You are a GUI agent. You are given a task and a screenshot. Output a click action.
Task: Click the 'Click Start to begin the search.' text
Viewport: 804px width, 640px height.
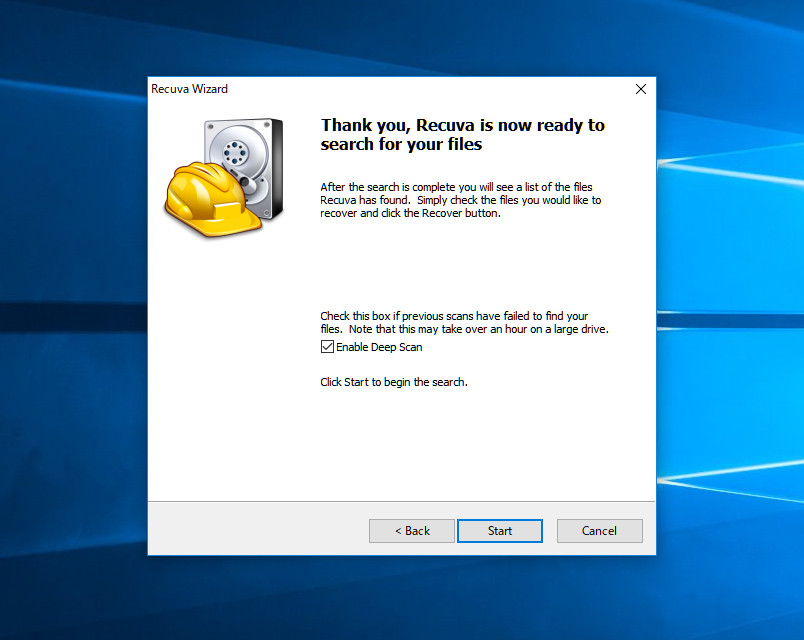pyautogui.click(x=394, y=382)
